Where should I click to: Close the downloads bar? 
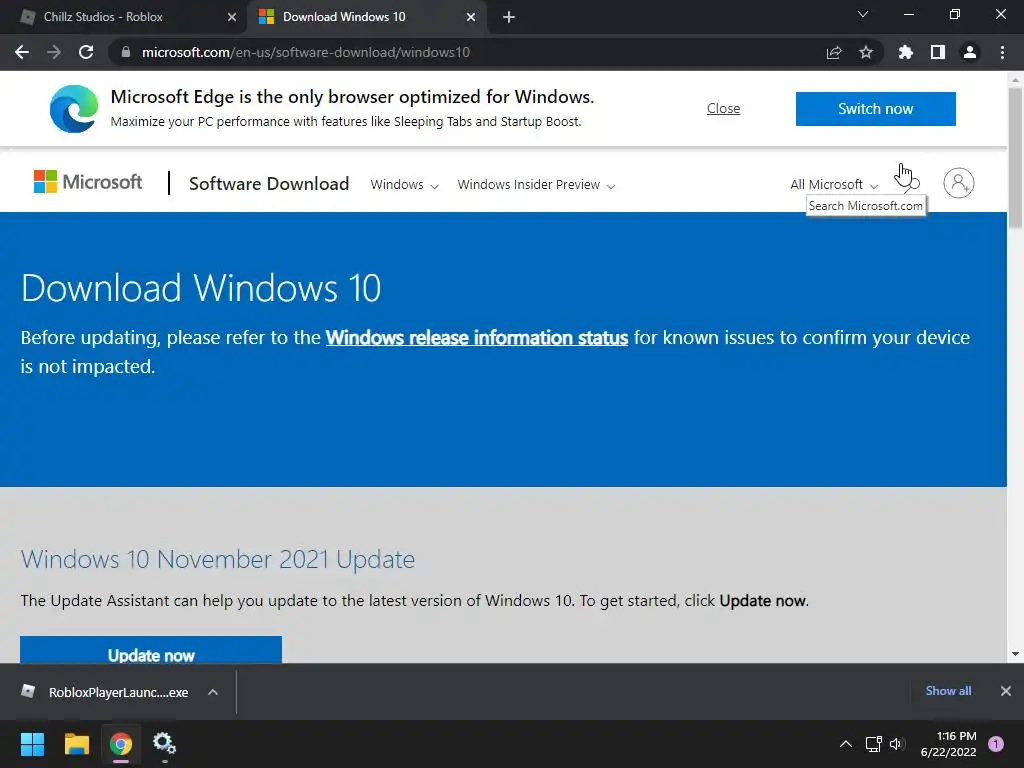(x=1006, y=691)
